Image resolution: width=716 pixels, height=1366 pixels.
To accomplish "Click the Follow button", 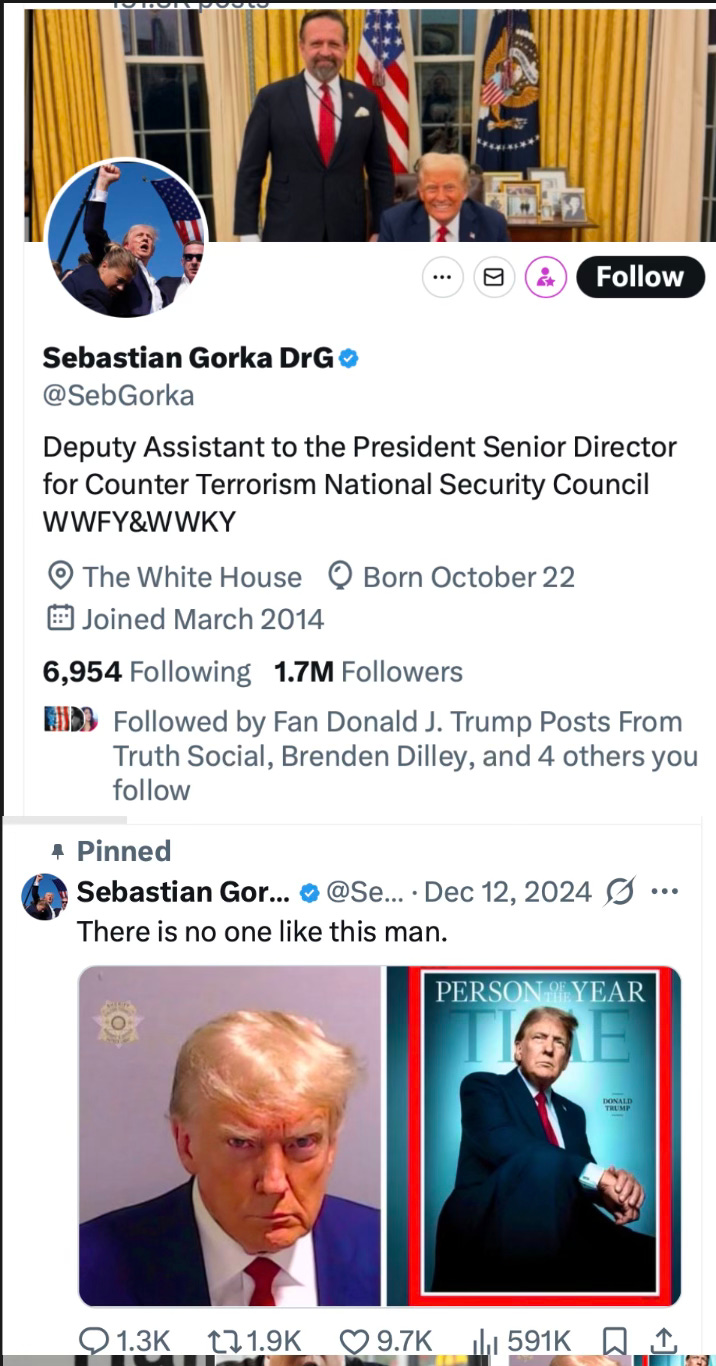I will pyautogui.click(x=640, y=277).
